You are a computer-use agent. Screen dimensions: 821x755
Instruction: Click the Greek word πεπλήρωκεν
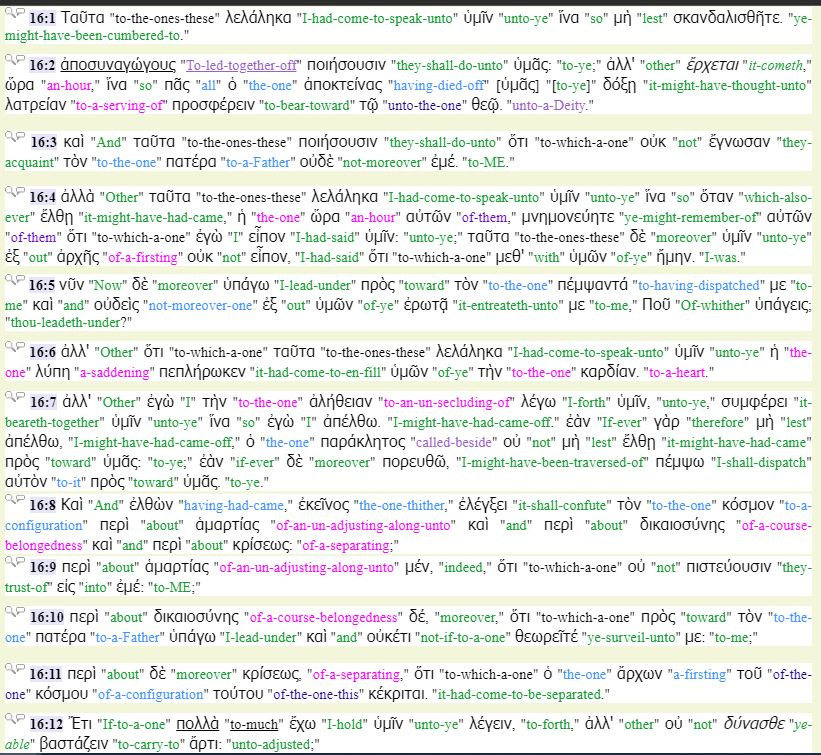(x=203, y=372)
